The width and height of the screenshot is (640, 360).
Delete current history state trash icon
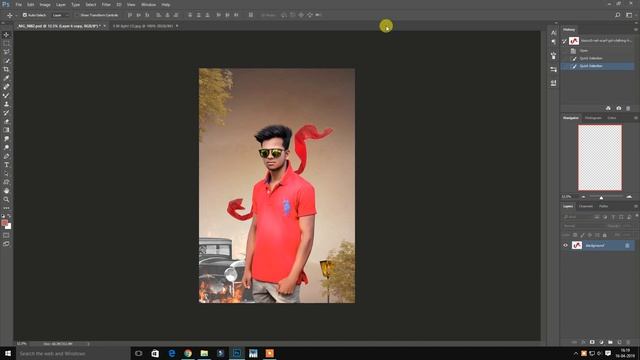click(628, 108)
